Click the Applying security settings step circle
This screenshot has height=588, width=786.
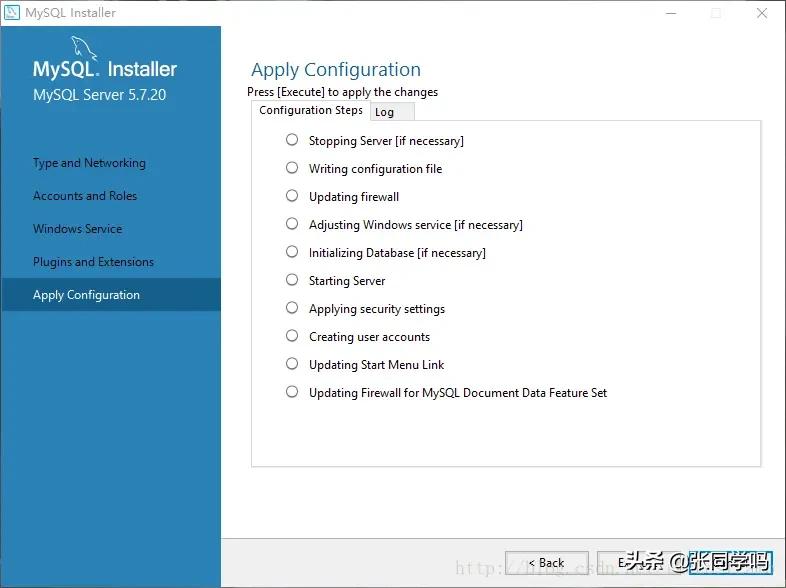click(x=292, y=308)
